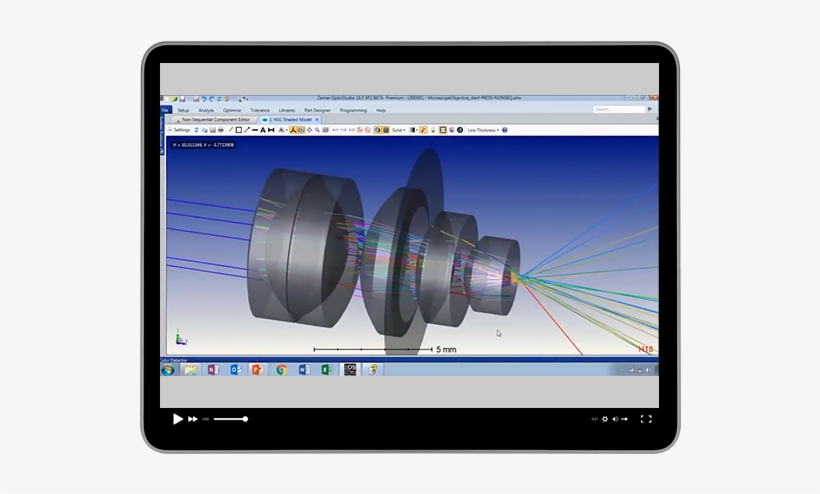Viewport: 820px width, 494px height.
Task: Click the move/pan crosshair icon
Action: pyautogui.click(x=309, y=130)
